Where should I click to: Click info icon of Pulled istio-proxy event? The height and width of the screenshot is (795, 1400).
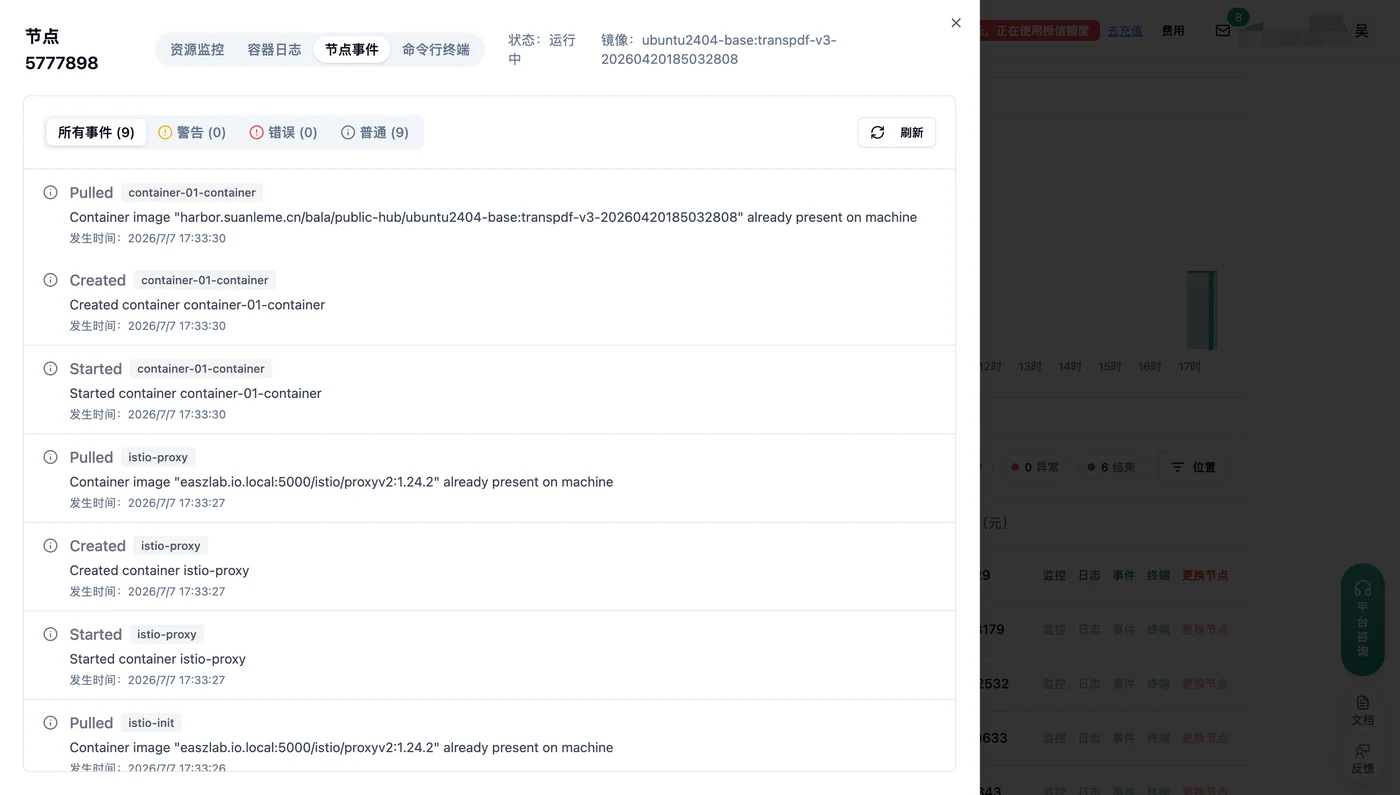[50, 457]
